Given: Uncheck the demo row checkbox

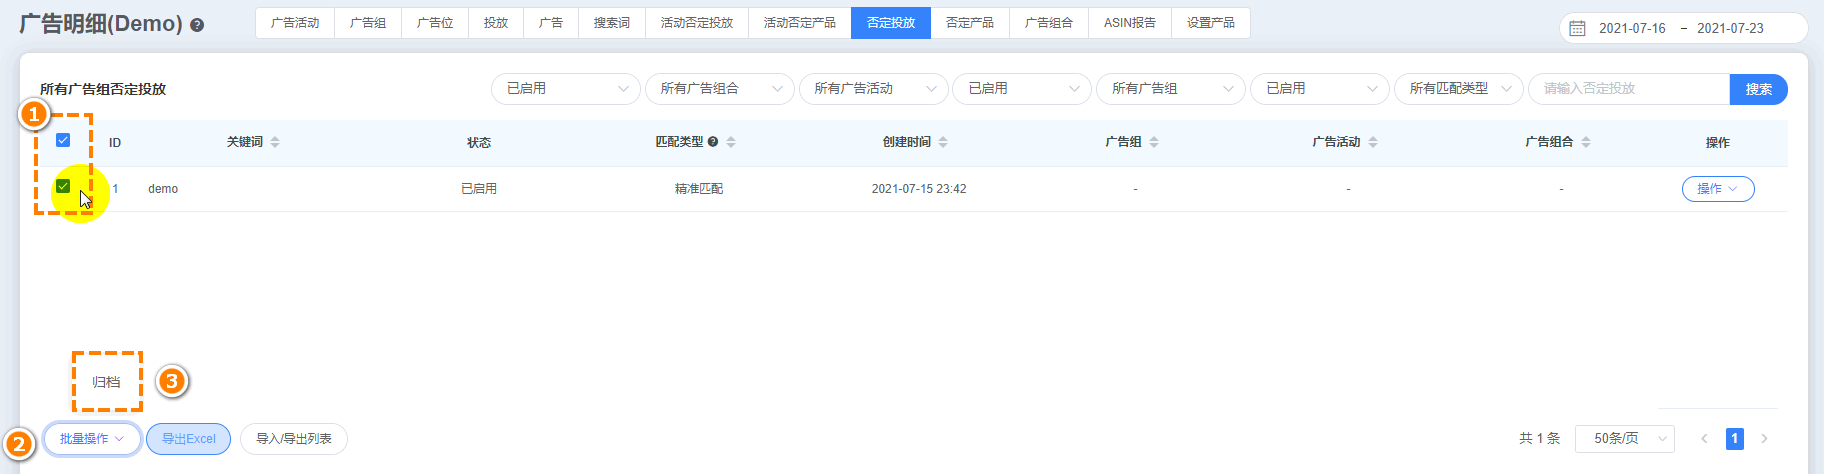Looking at the screenshot, I should 63,186.
